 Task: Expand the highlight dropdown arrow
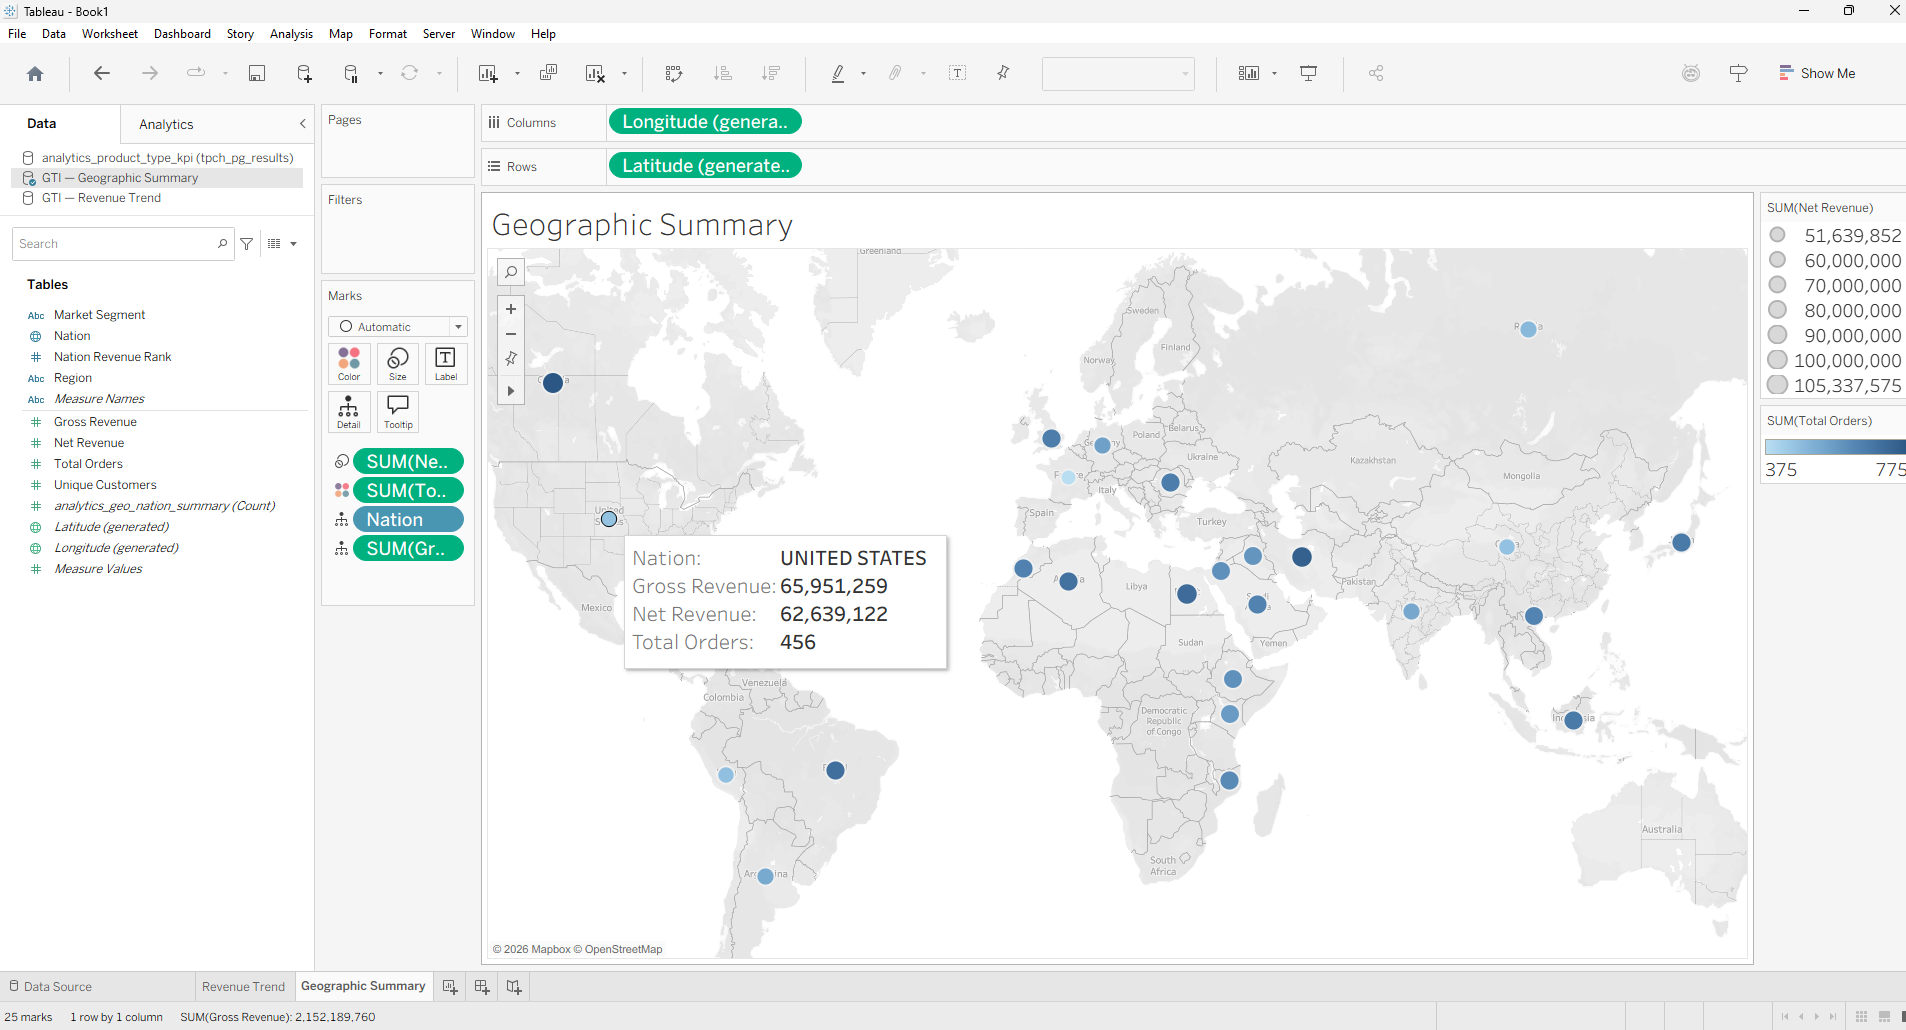pyautogui.click(x=863, y=73)
